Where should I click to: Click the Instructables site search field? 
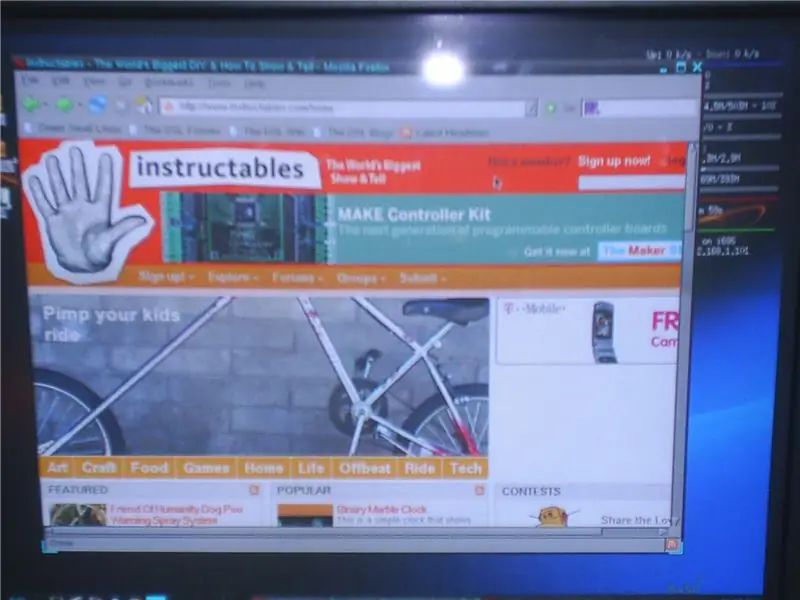(631, 182)
